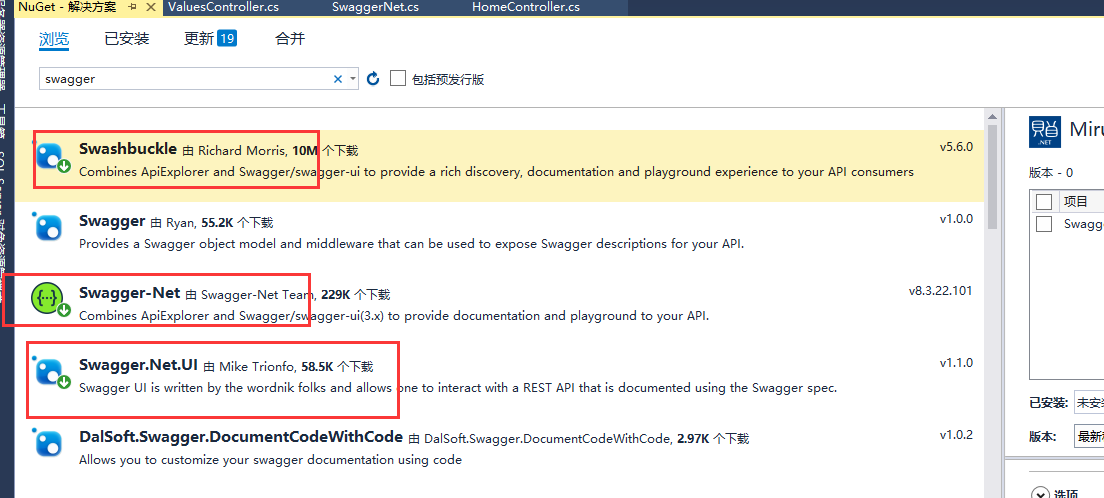
Task: Click version v8.3.22.101 of Swagger-Net
Action: pyautogui.click(x=941, y=291)
